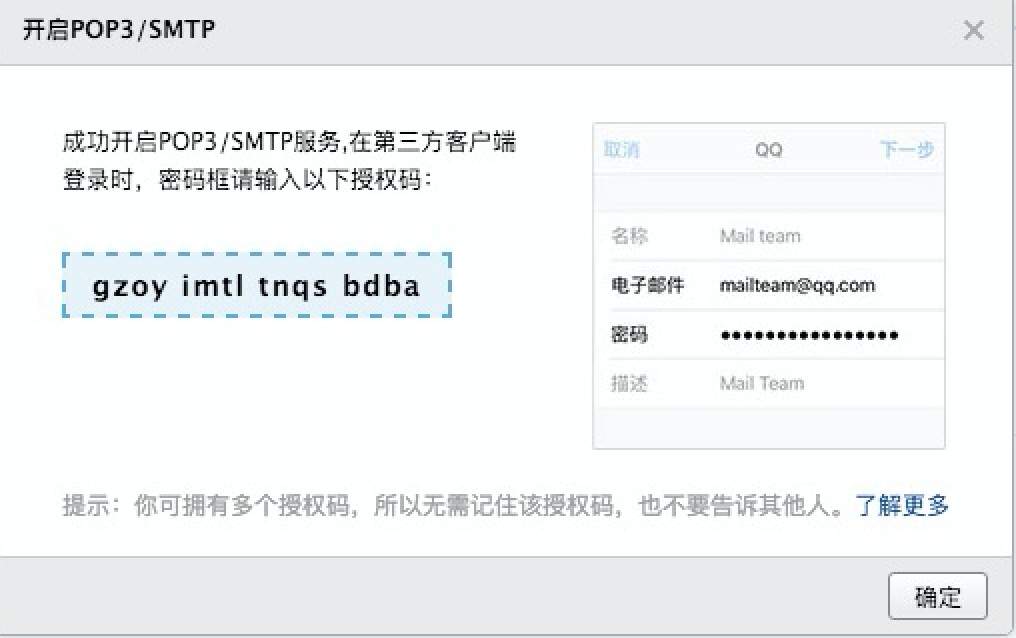Click the 电子邮件 field mailteam@qq.com
This screenshot has height=638, width=1016.
click(x=768, y=285)
